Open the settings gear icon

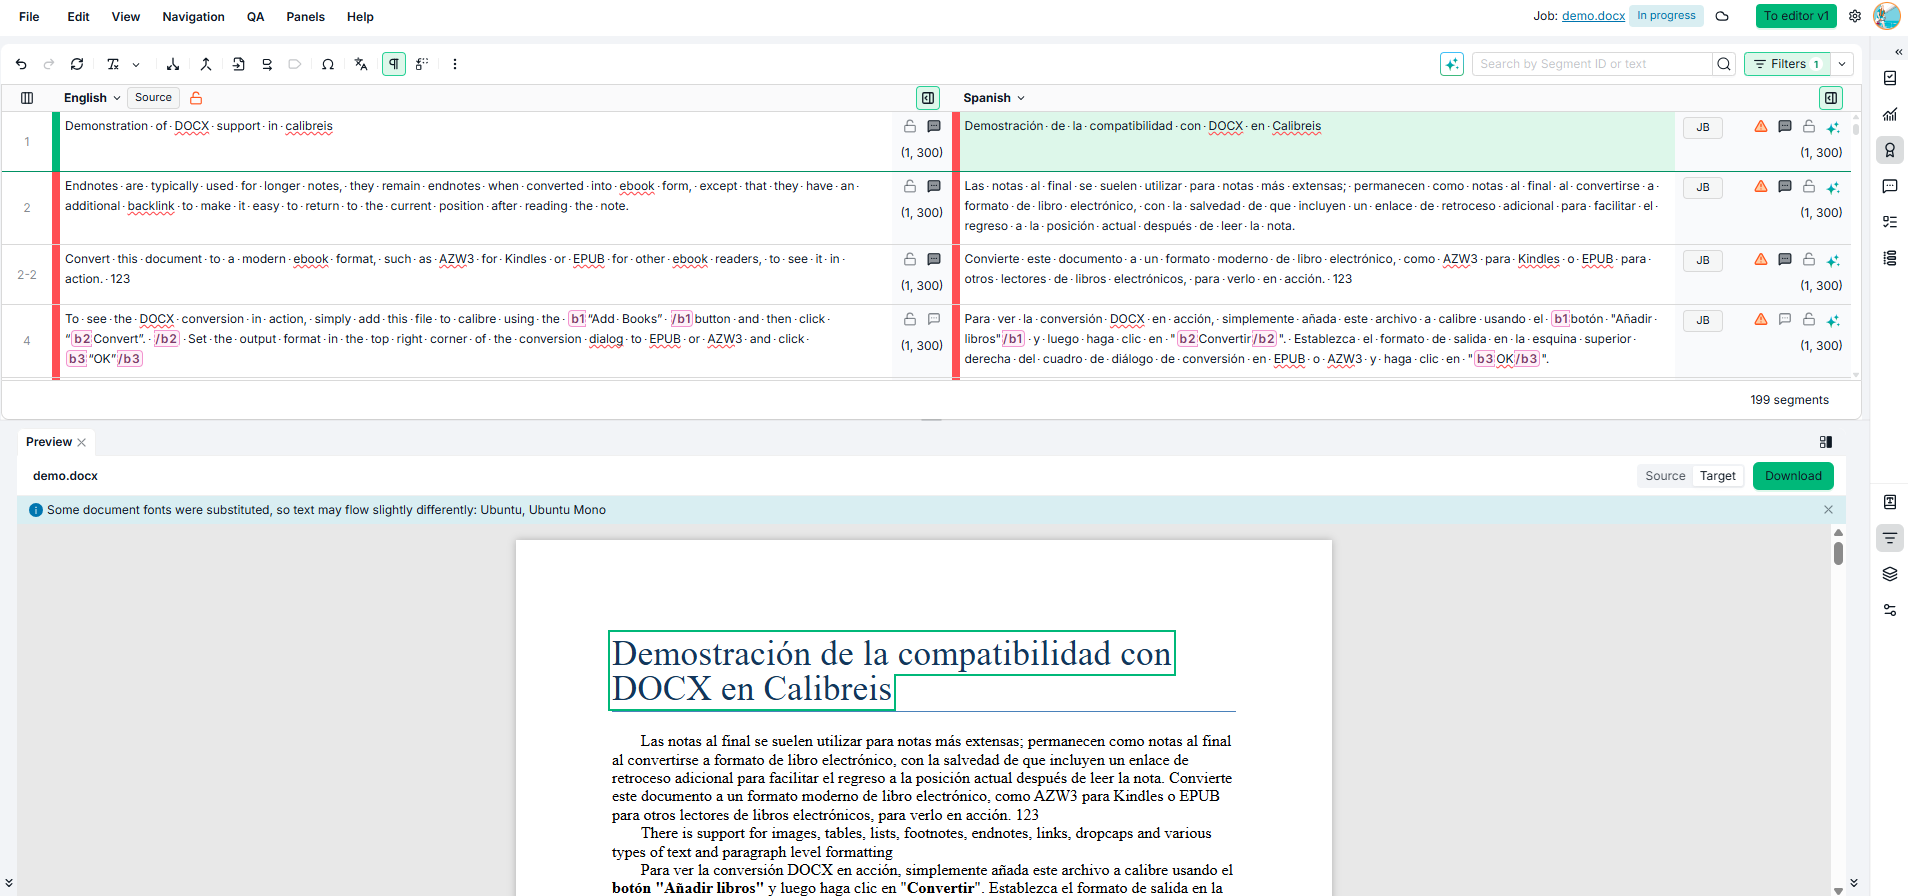(x=1855, y=16)
